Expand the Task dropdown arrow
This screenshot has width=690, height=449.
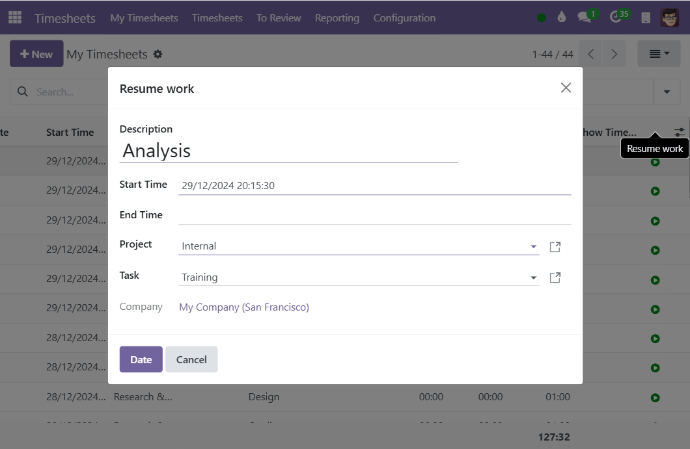pyautogui.click(x=533, y=278)
